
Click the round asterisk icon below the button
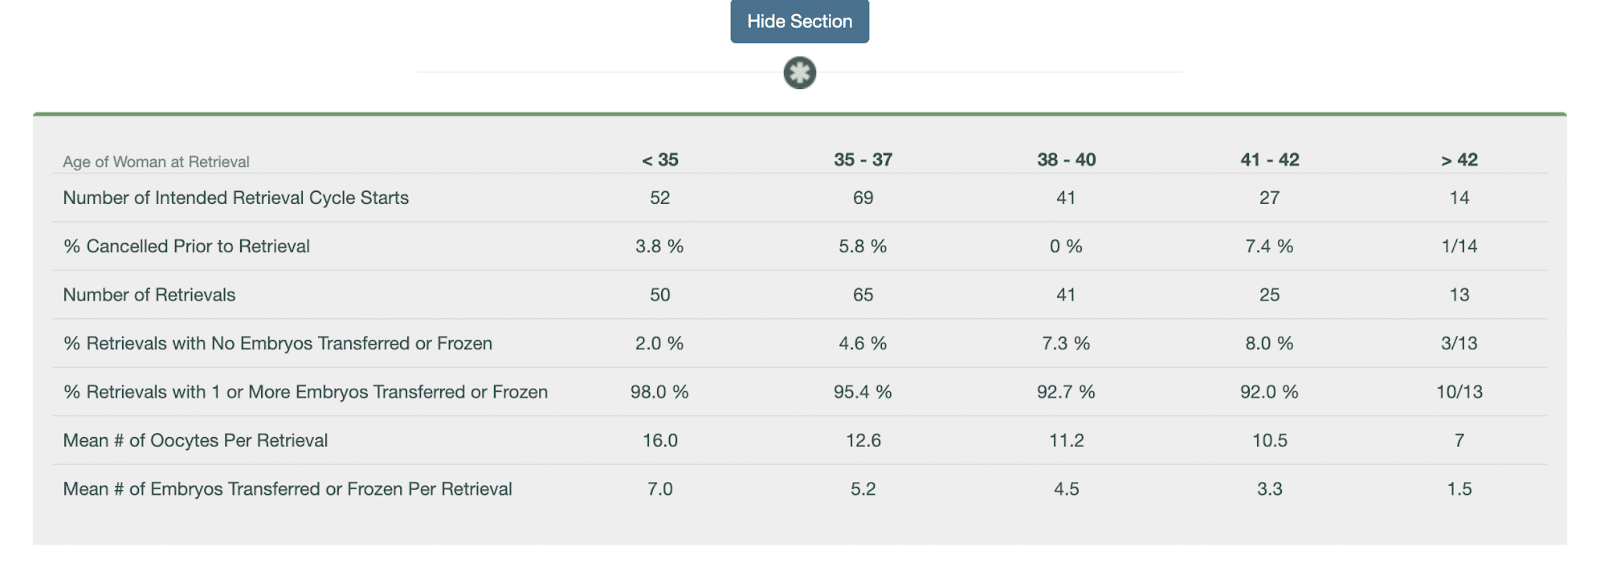[799, 73]
